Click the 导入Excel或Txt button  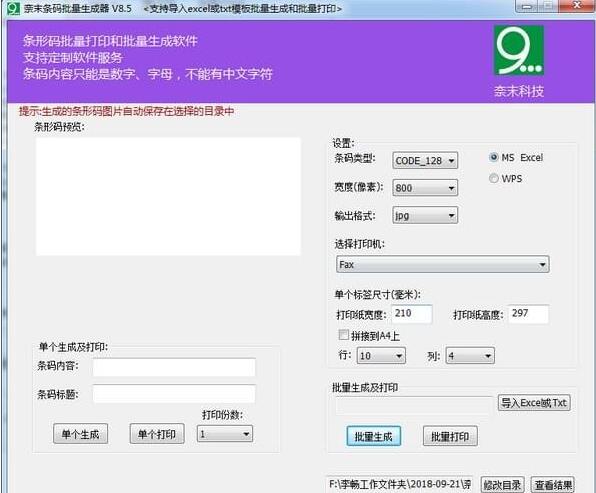534,403
